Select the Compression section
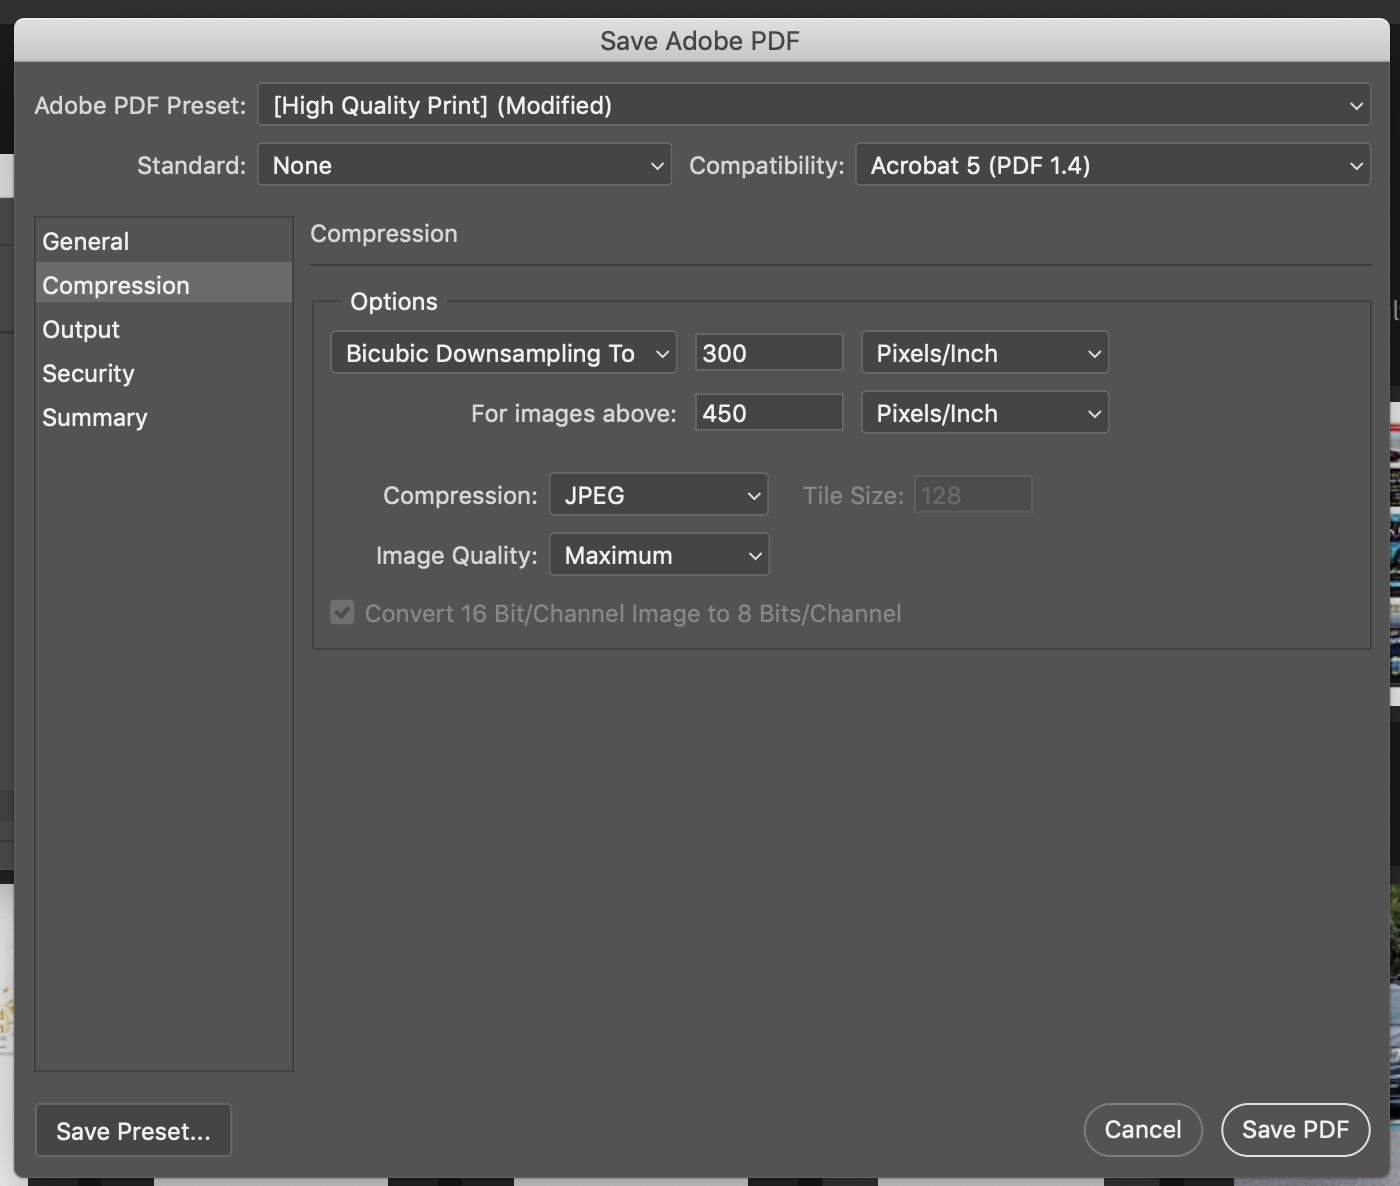1400x1186 pixels. (x=115, y=284)
